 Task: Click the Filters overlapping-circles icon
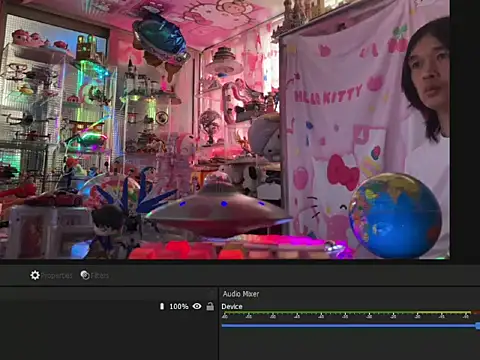pos(85,275)
